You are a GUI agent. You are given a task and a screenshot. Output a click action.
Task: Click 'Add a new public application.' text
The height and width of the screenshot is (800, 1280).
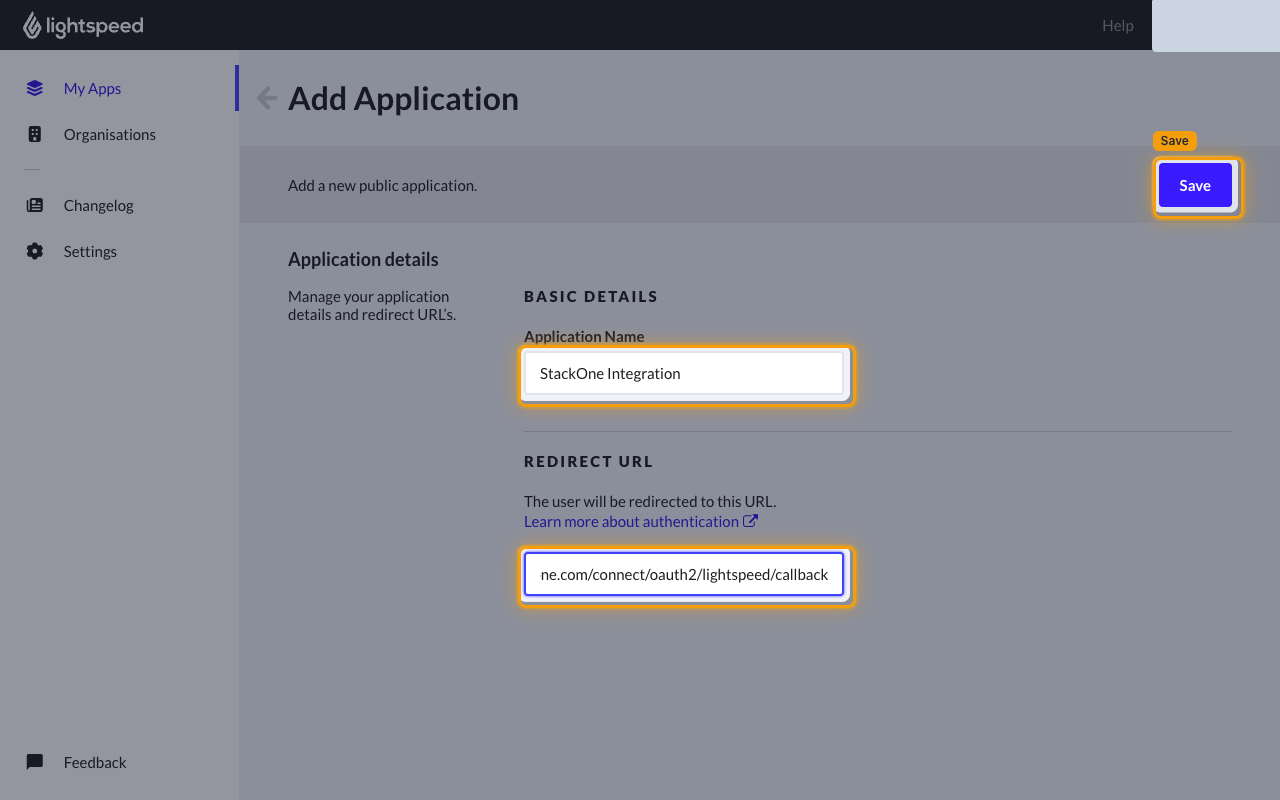(x=382, y=185)
